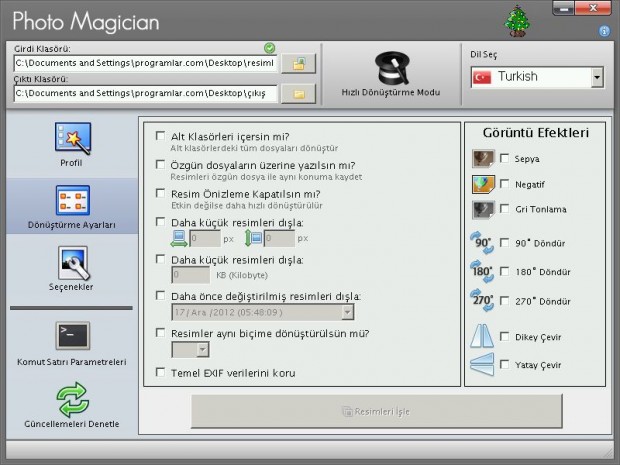Screen dimensions: 620x465
Task: Click Güncellemeleri Denetle green arrows icon
Action: (x=72, y=399)
